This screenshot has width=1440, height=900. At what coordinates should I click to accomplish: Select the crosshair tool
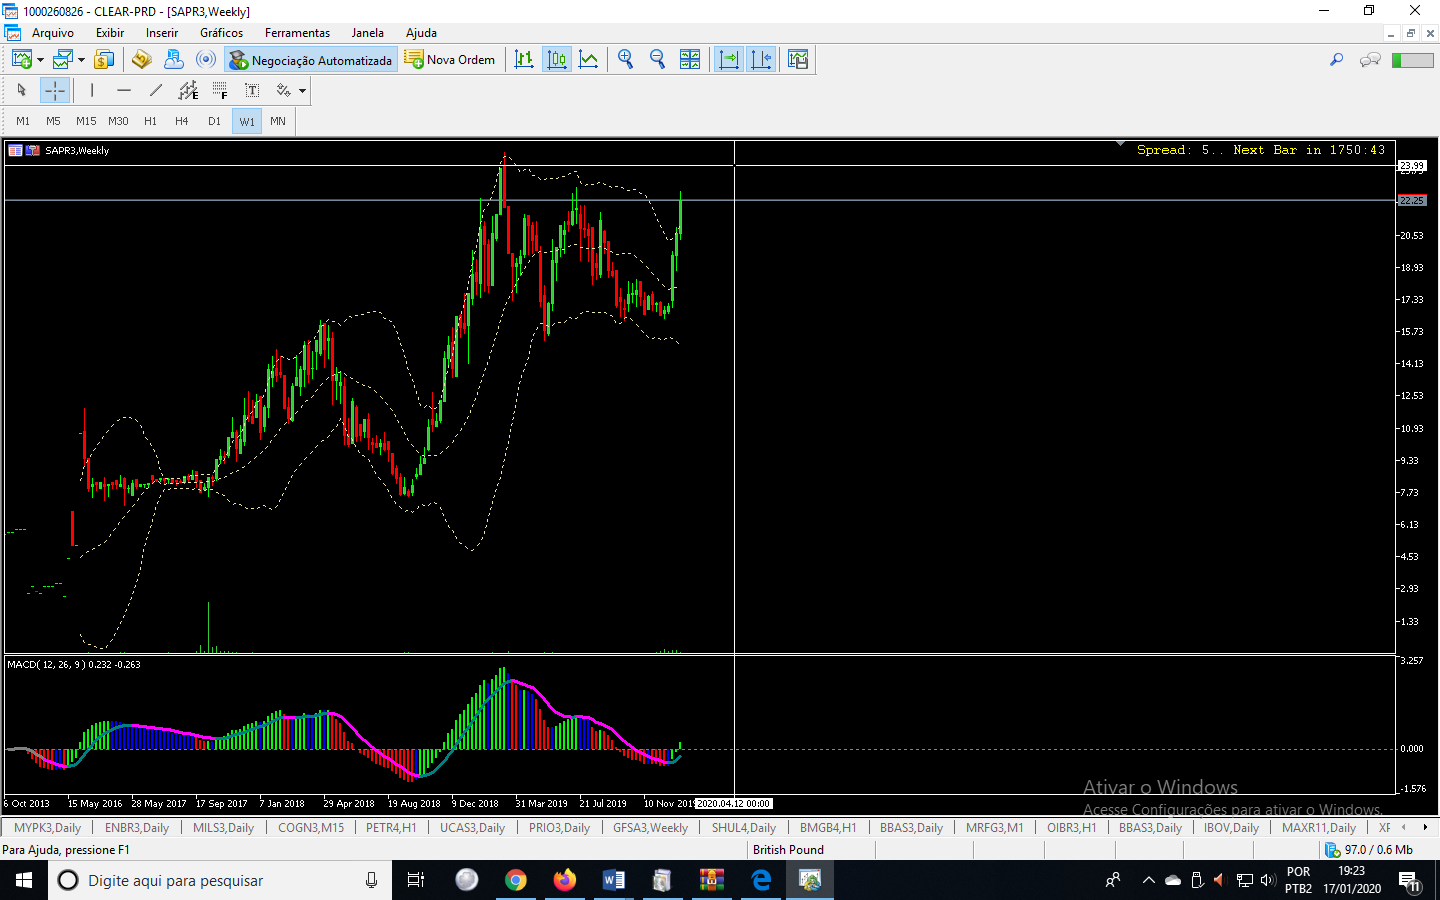[x=55, y=90]
